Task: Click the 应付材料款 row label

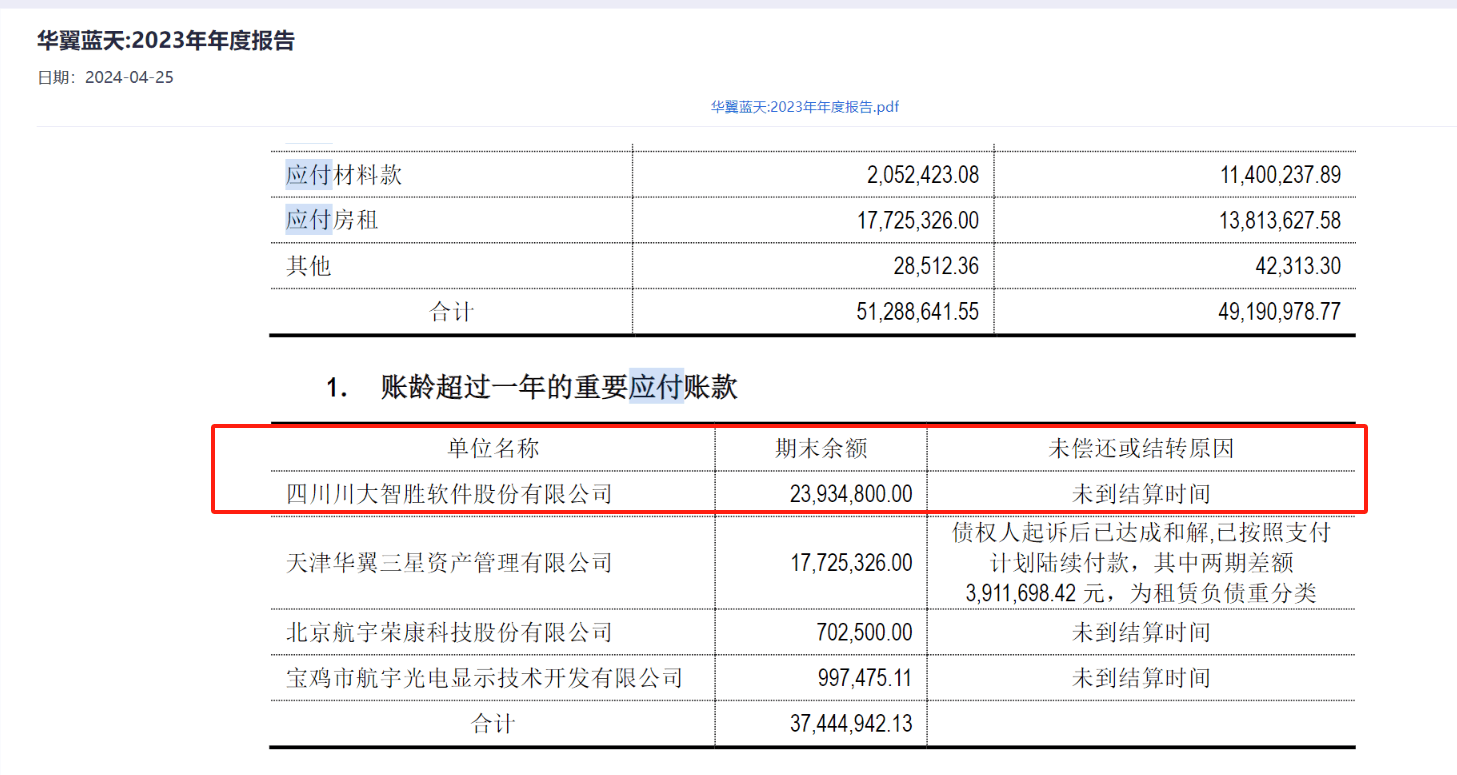Action: [x=344, y=175]
